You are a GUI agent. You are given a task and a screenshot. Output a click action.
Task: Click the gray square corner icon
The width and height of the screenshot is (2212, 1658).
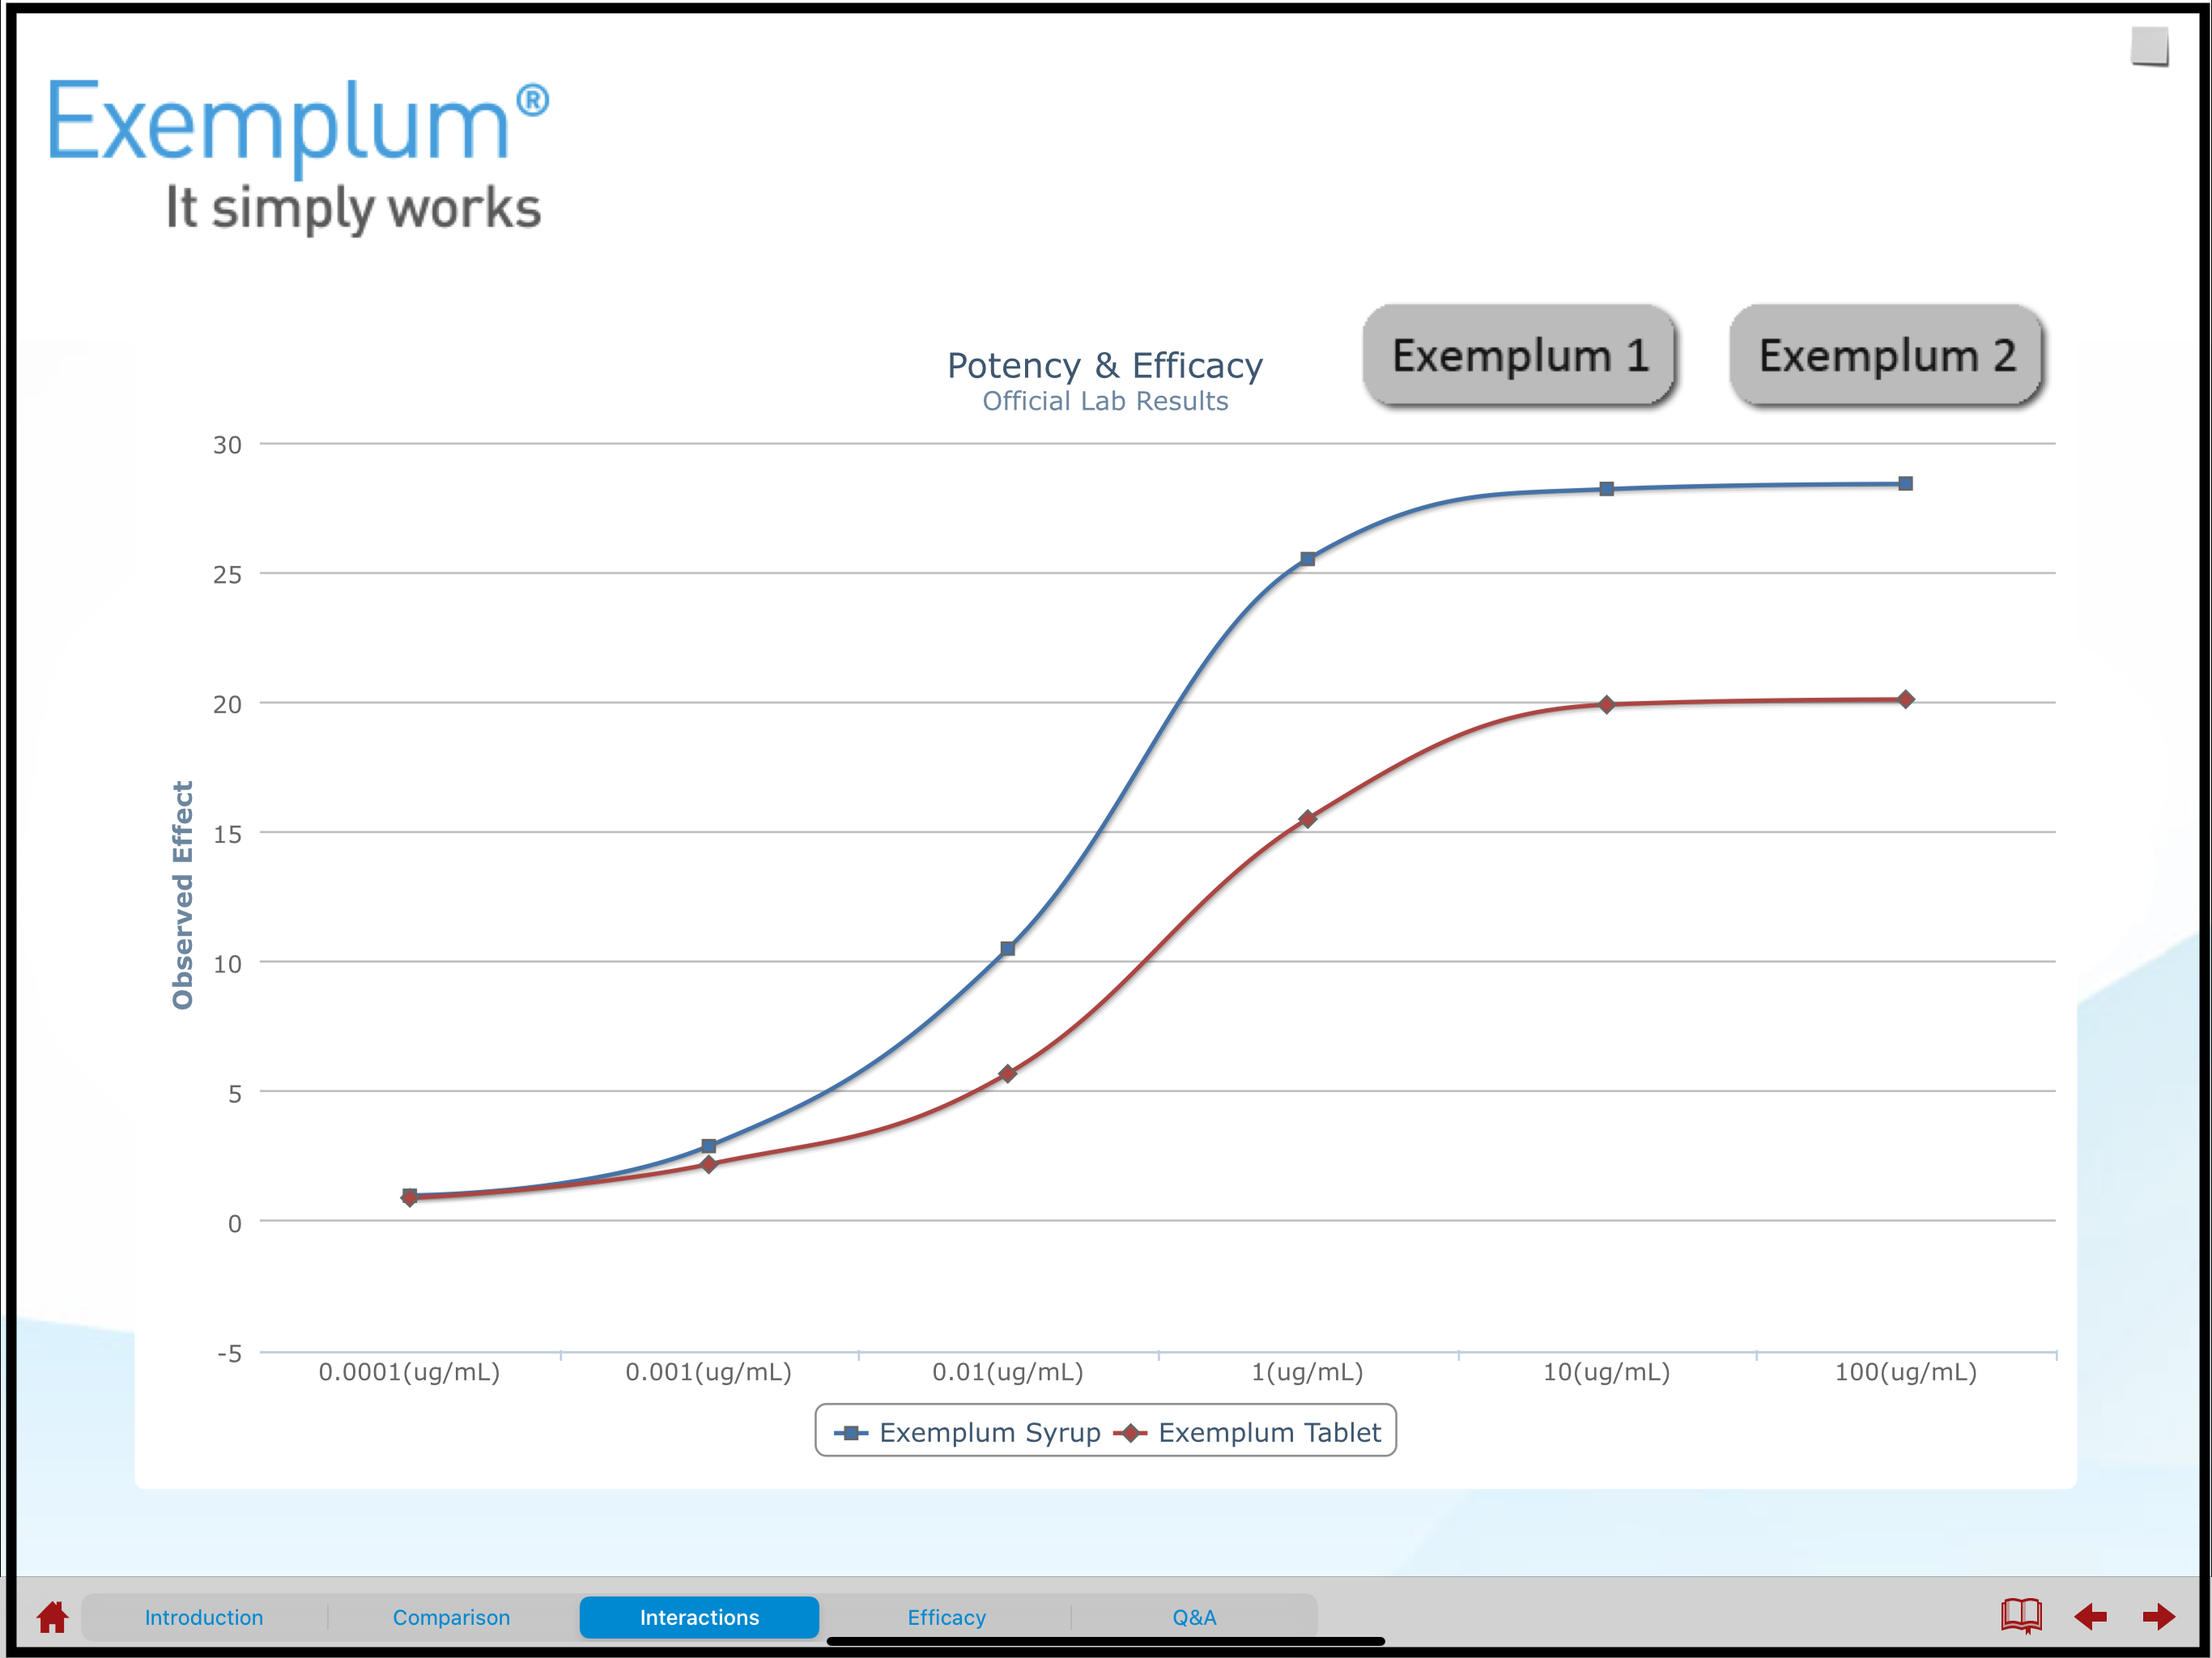tap(2149, 45)
